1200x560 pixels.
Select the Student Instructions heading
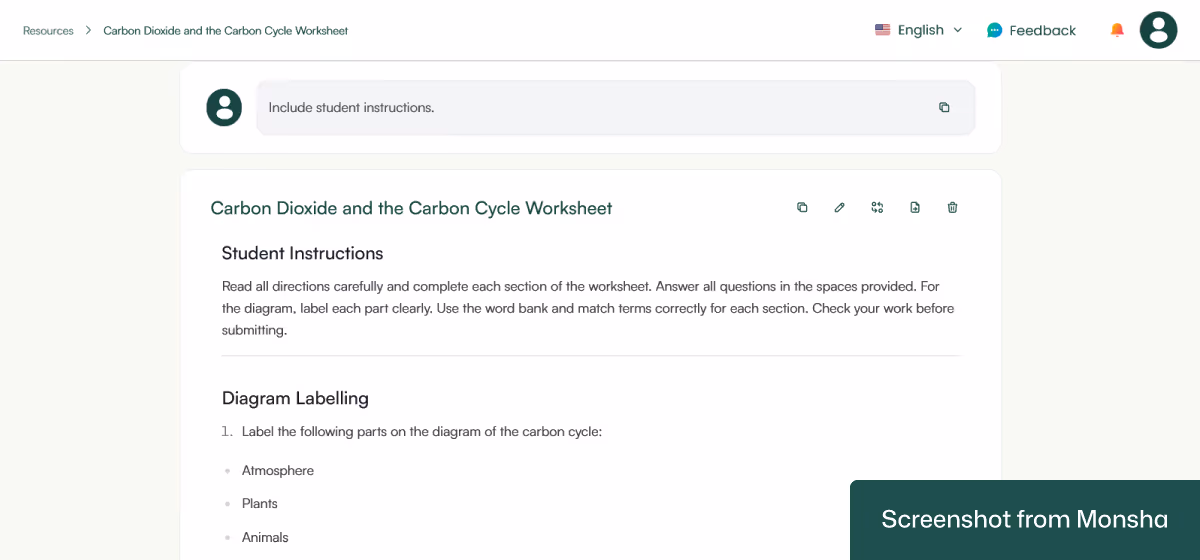pyautogui.click(x=302, y=253)
